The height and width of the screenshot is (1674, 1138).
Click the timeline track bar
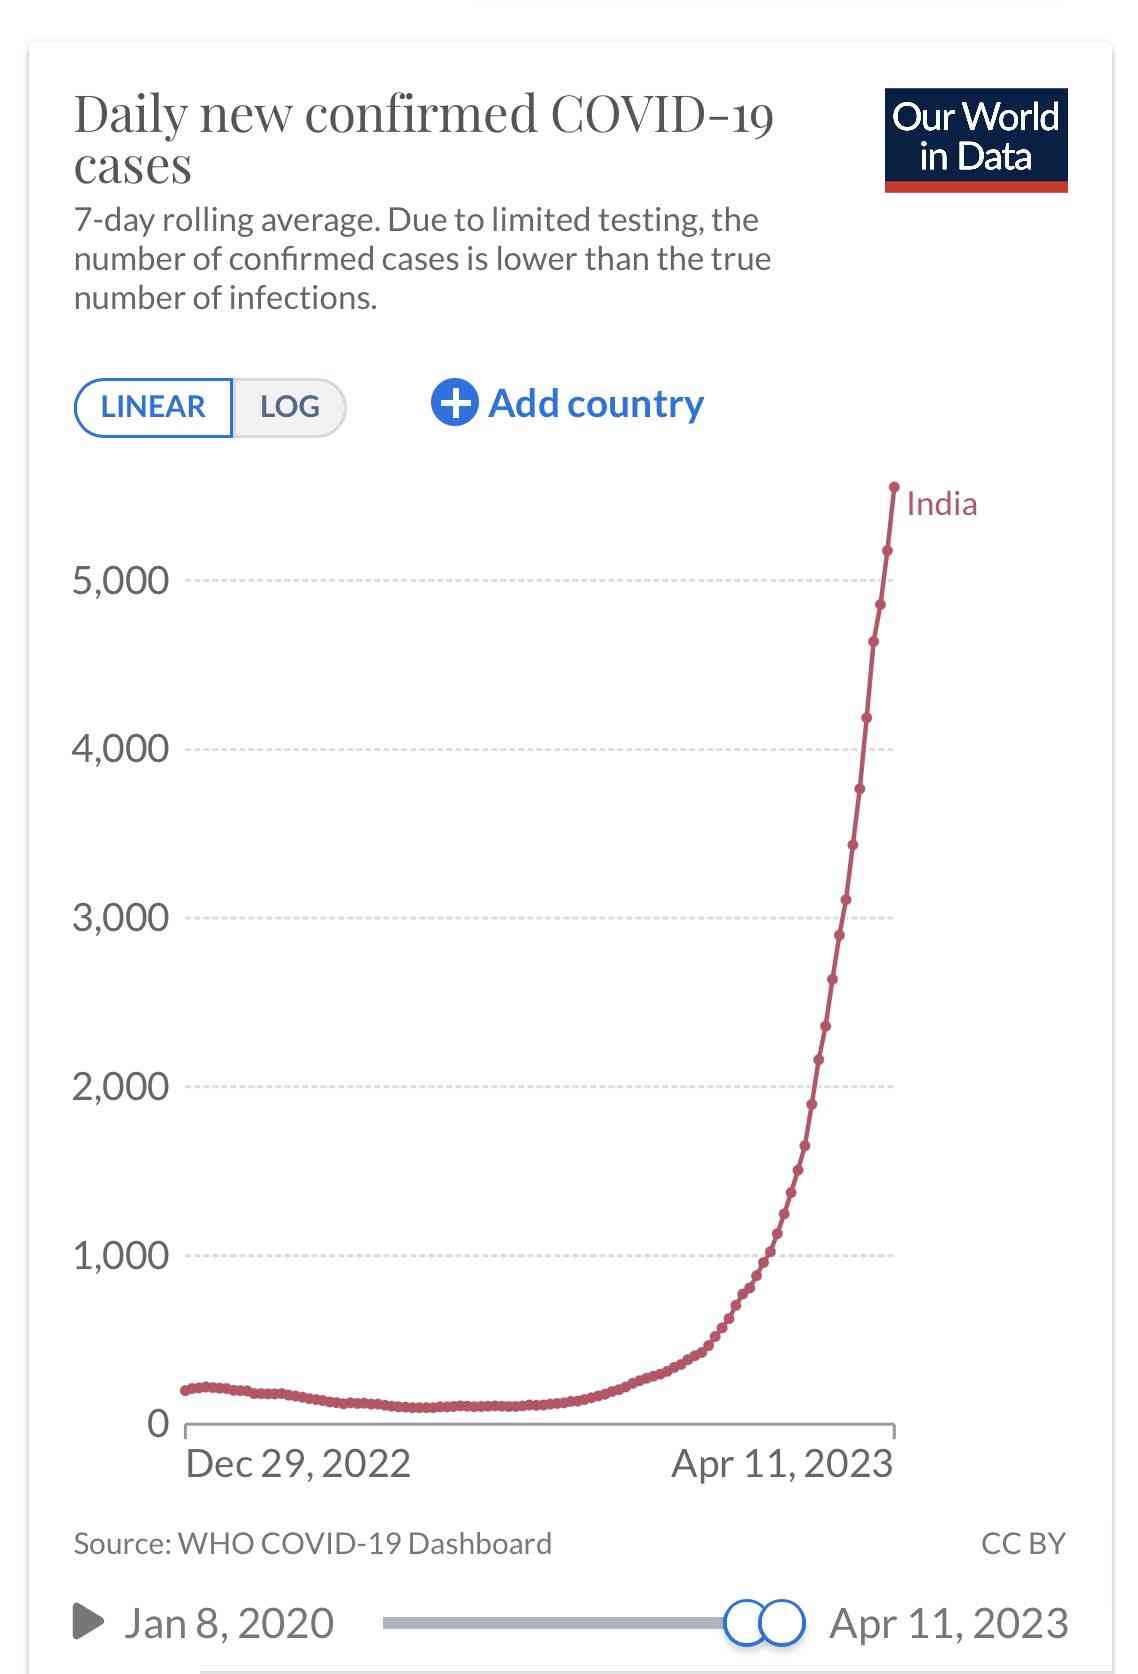coord(555,1622)
